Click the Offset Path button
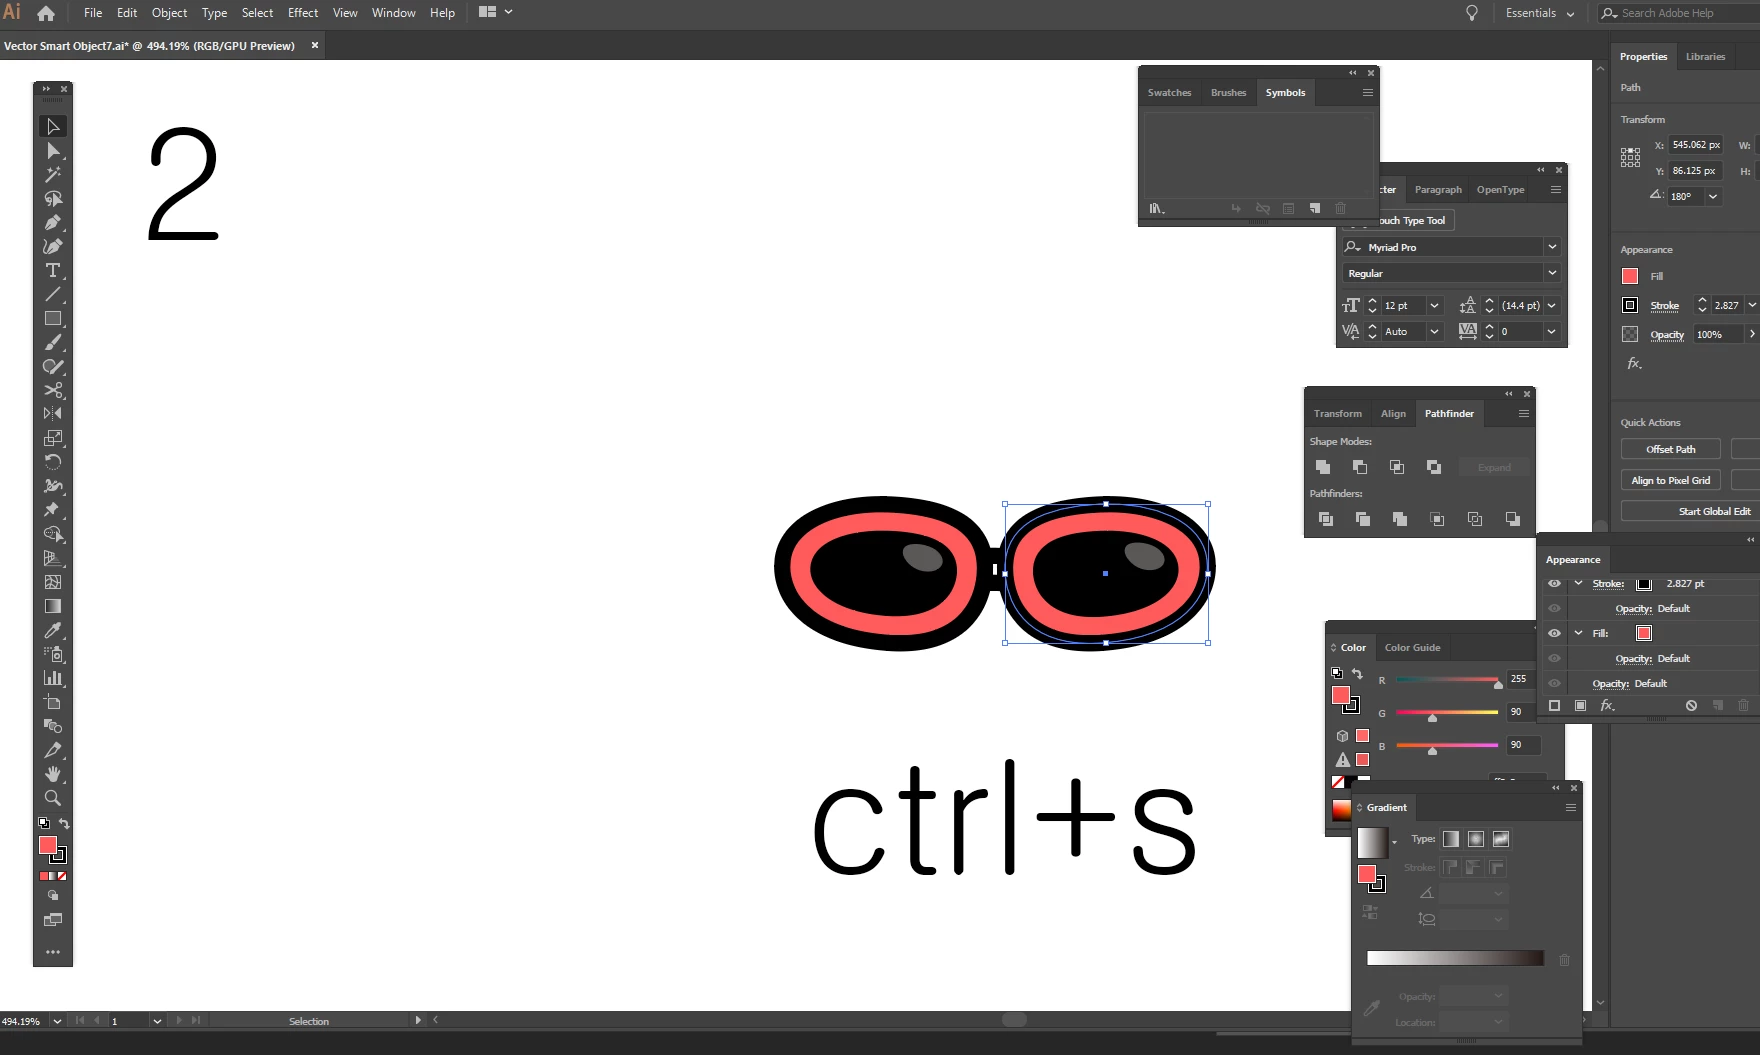 click(1670, 450)
